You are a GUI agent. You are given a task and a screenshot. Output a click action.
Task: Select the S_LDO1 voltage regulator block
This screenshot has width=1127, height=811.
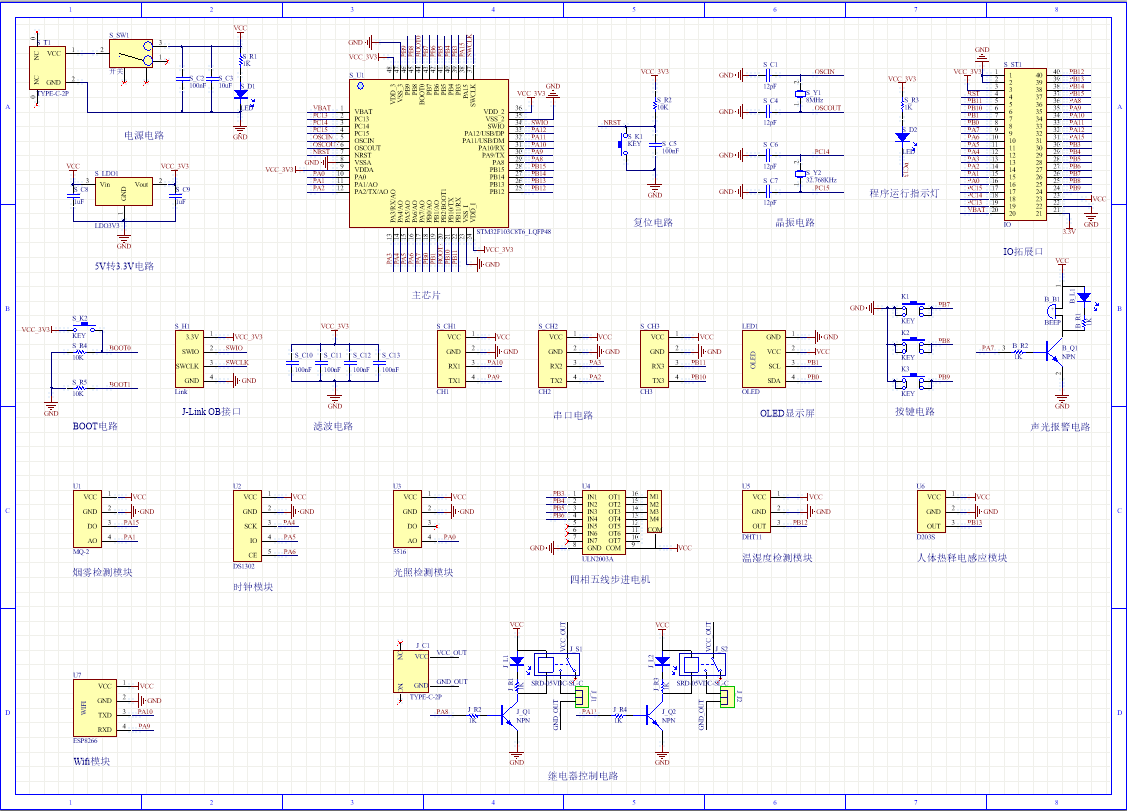pyautogui.click(x=124, y=191)
